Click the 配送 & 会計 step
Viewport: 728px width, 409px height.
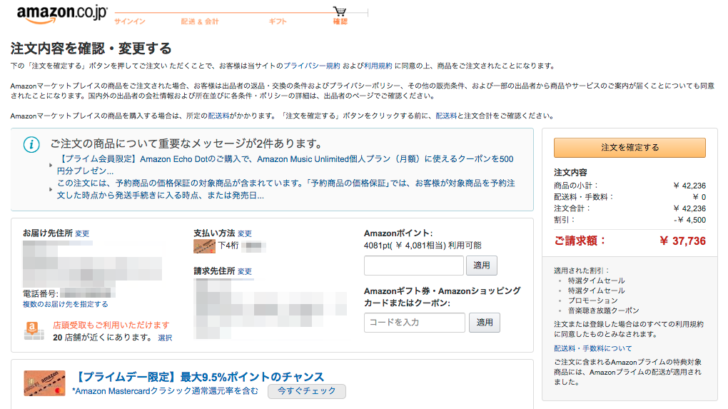pyautogui.click(x=200, y=21)
